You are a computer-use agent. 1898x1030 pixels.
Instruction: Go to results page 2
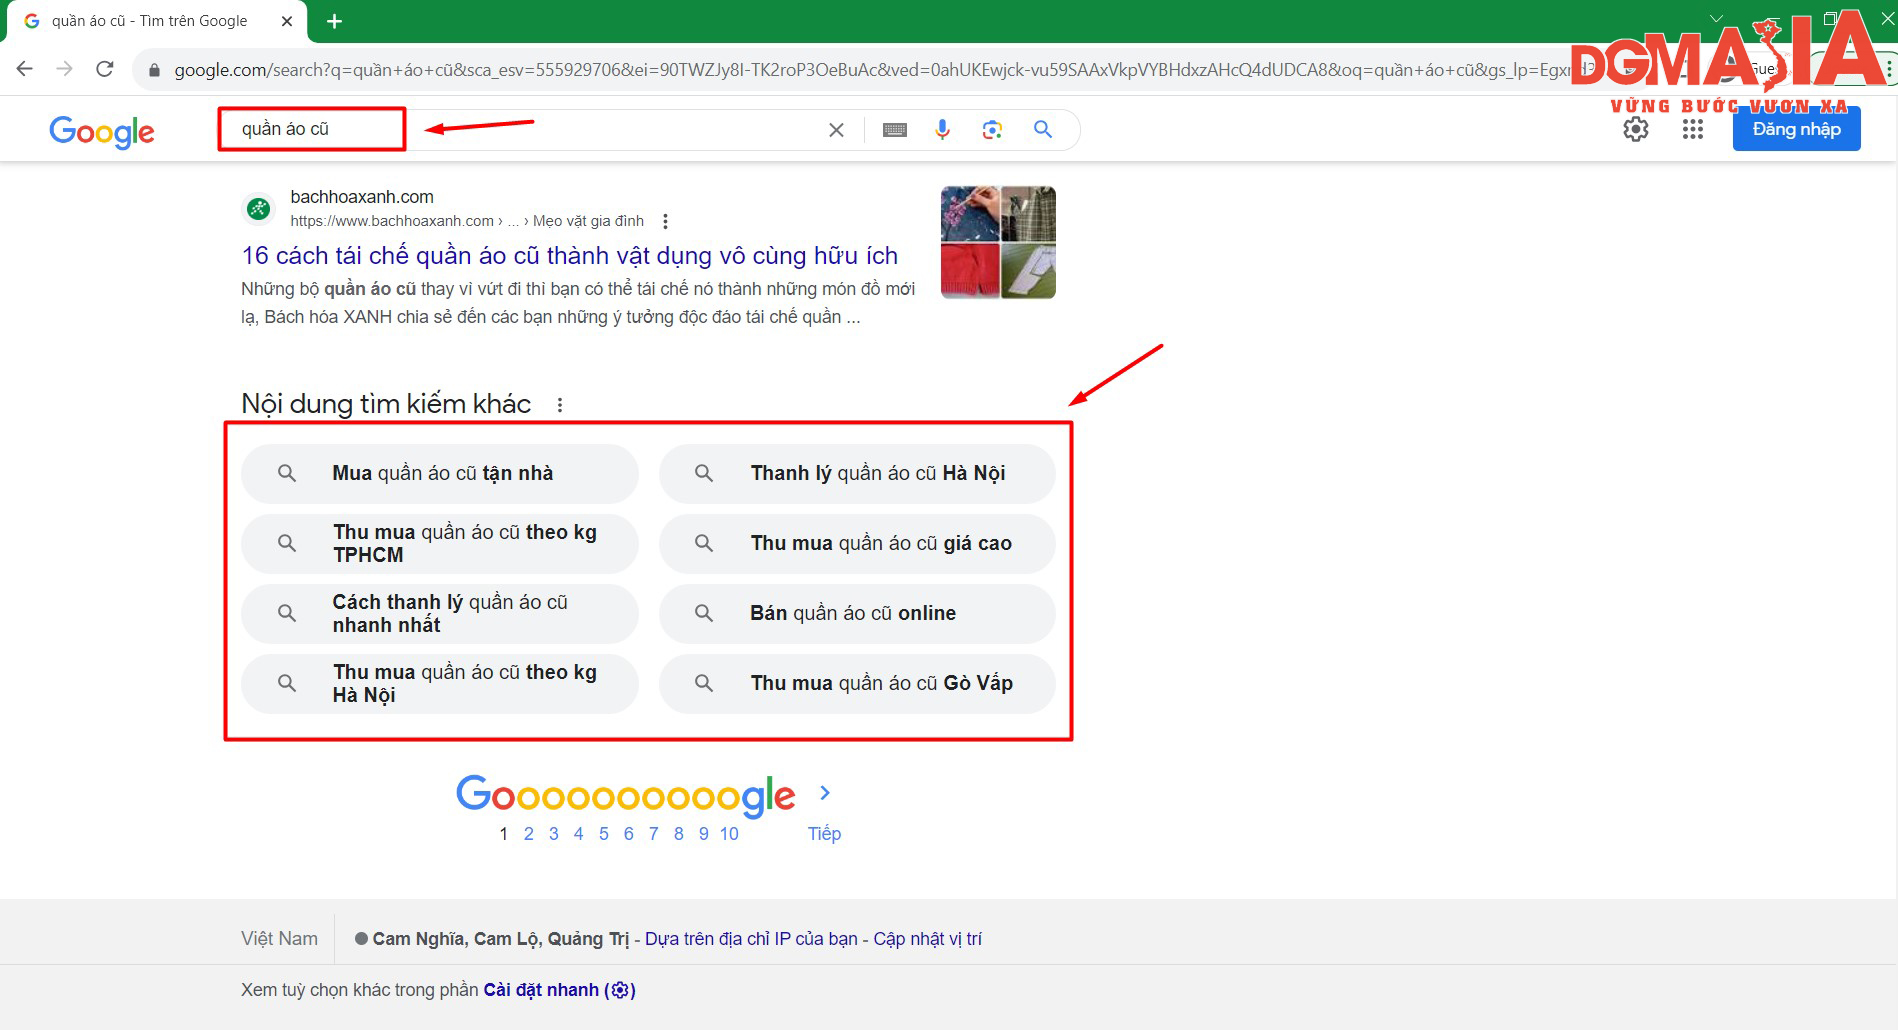click(x=529, y=834)
